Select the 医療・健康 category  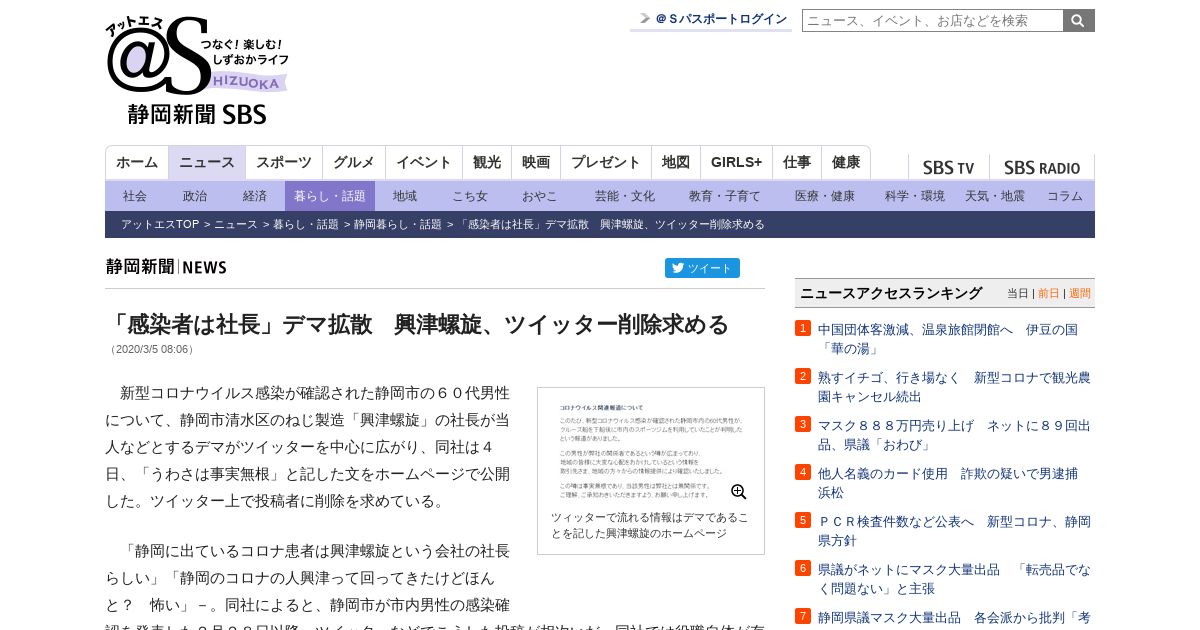825,196
